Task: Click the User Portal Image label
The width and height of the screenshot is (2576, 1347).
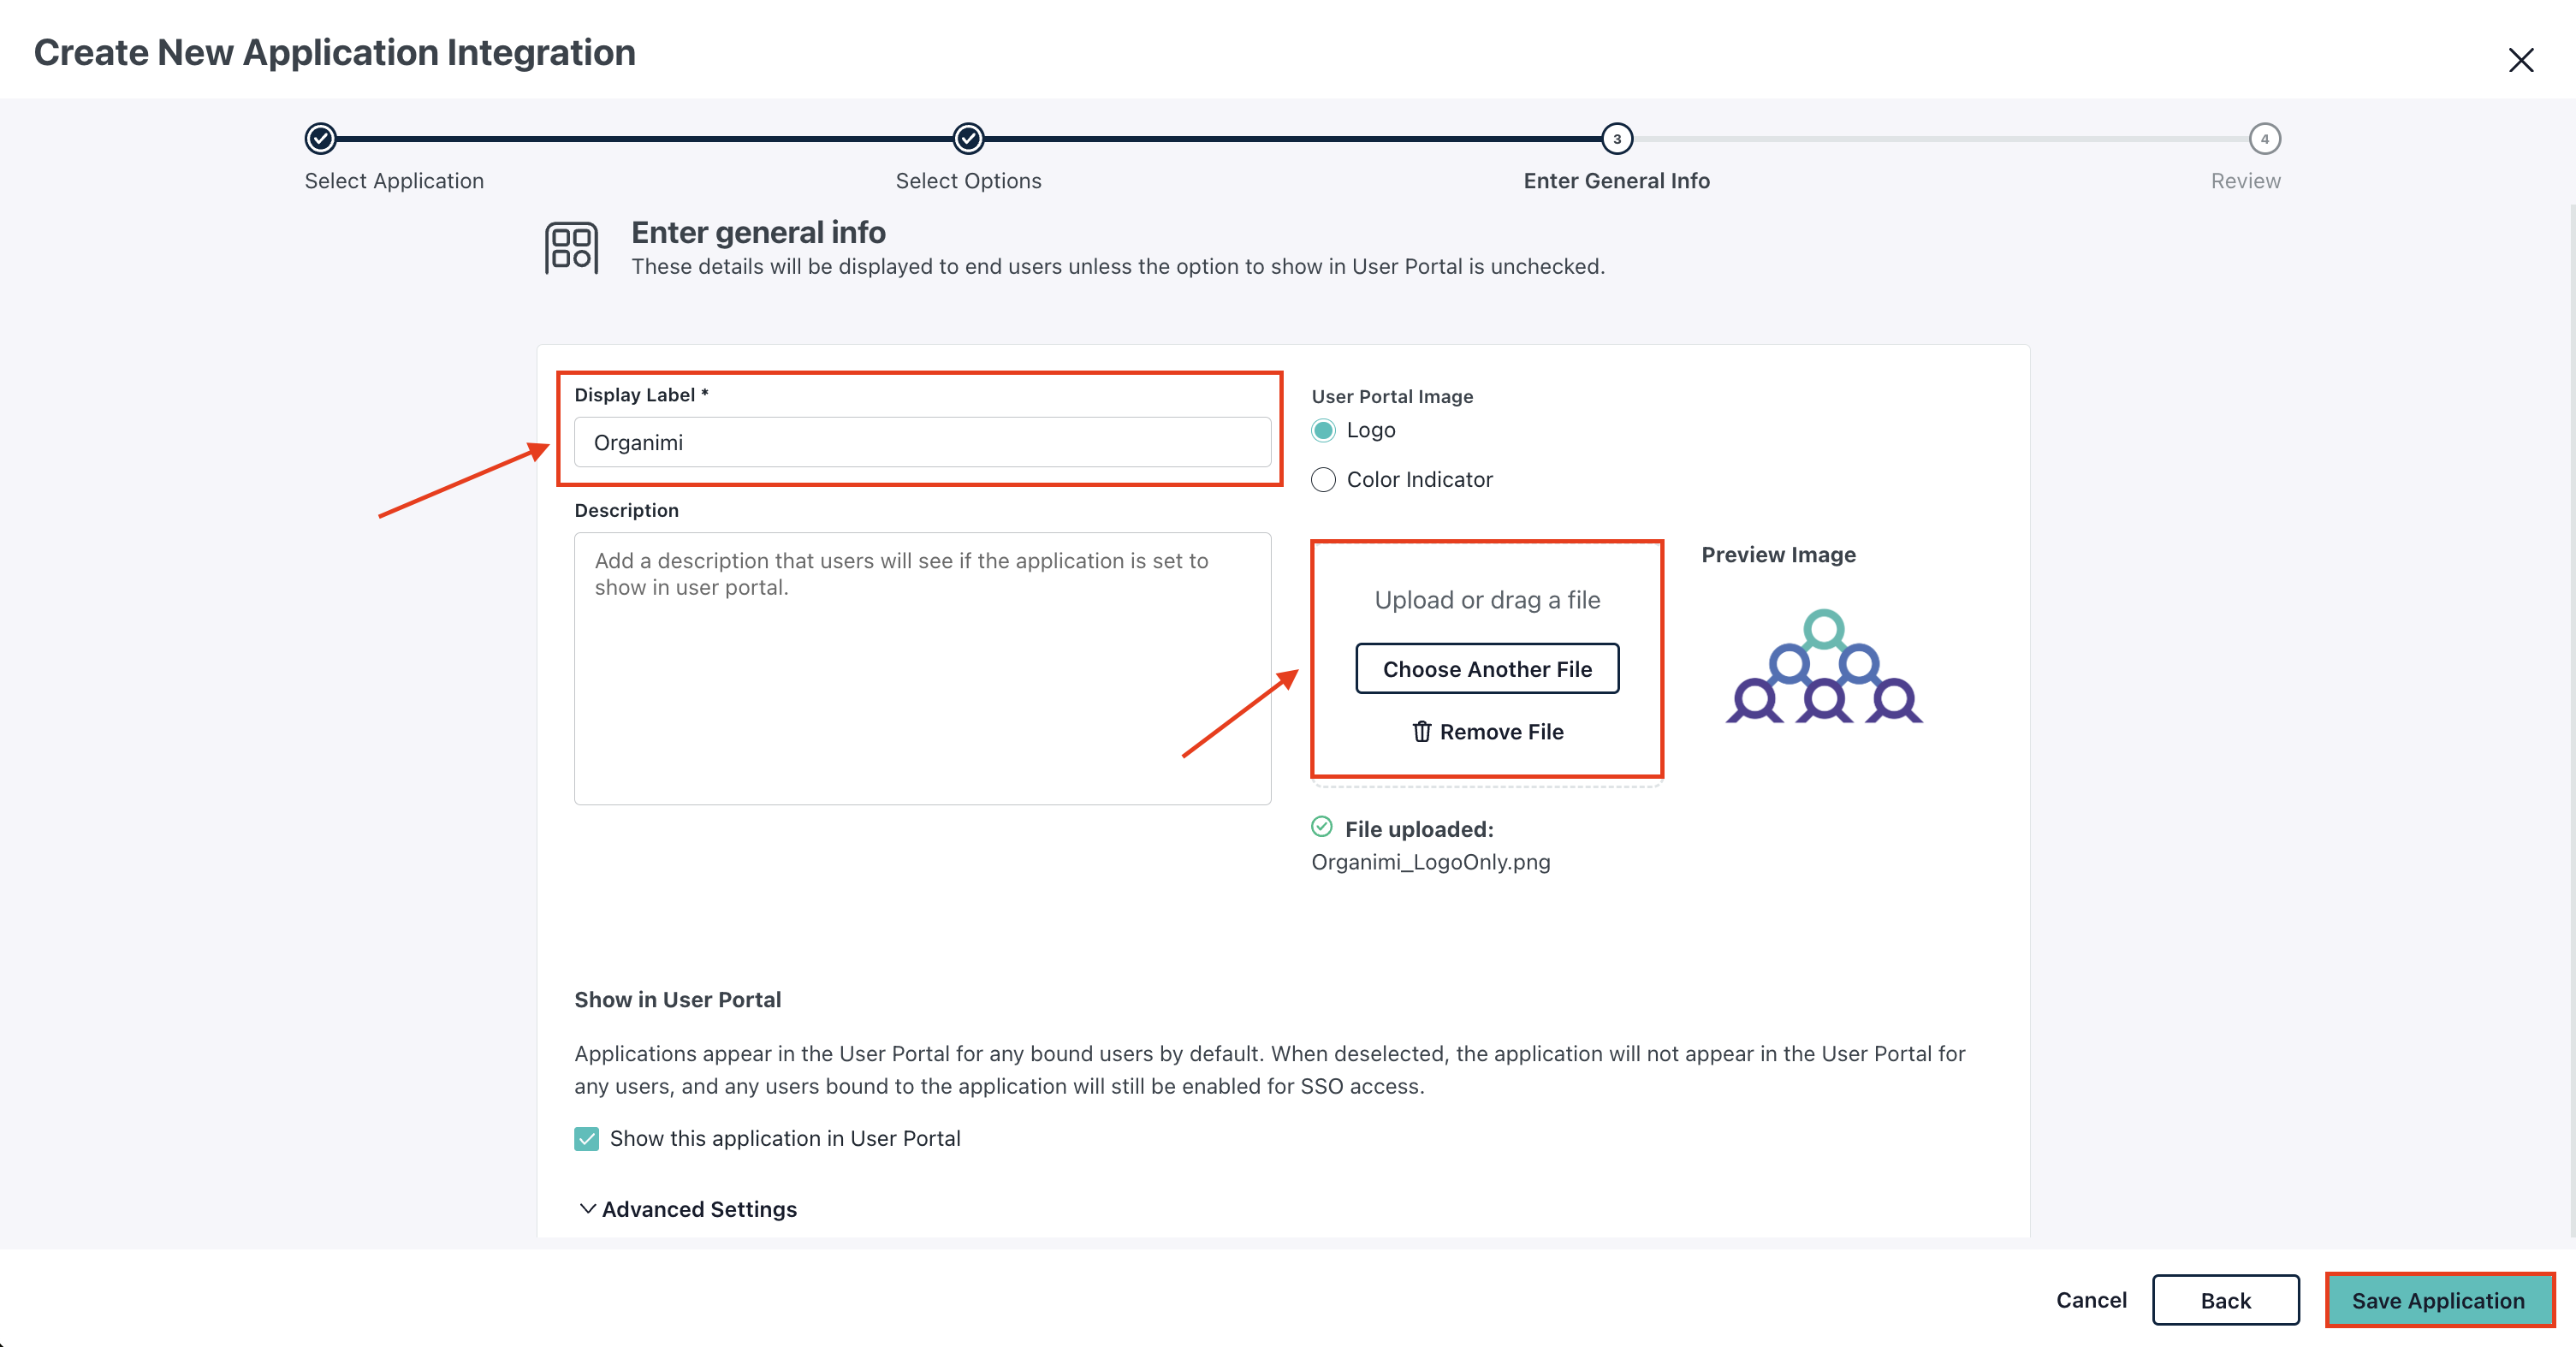Action: coord(1392,396)
